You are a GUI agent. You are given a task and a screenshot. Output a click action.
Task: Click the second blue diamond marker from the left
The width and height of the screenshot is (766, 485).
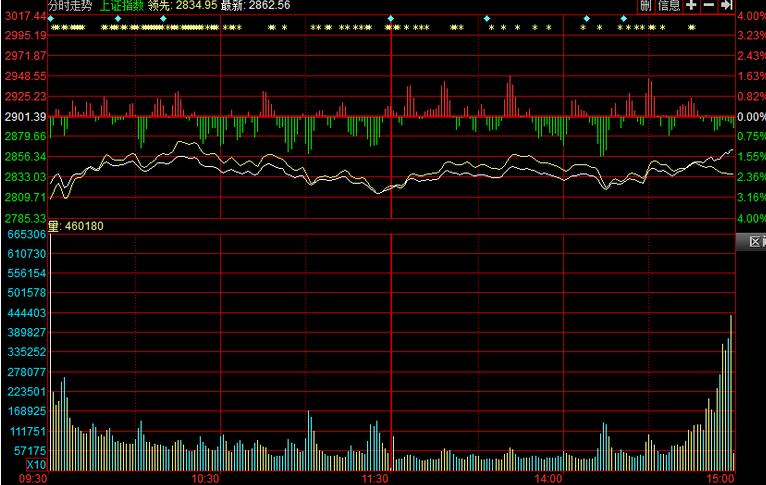tap(118, 19)
